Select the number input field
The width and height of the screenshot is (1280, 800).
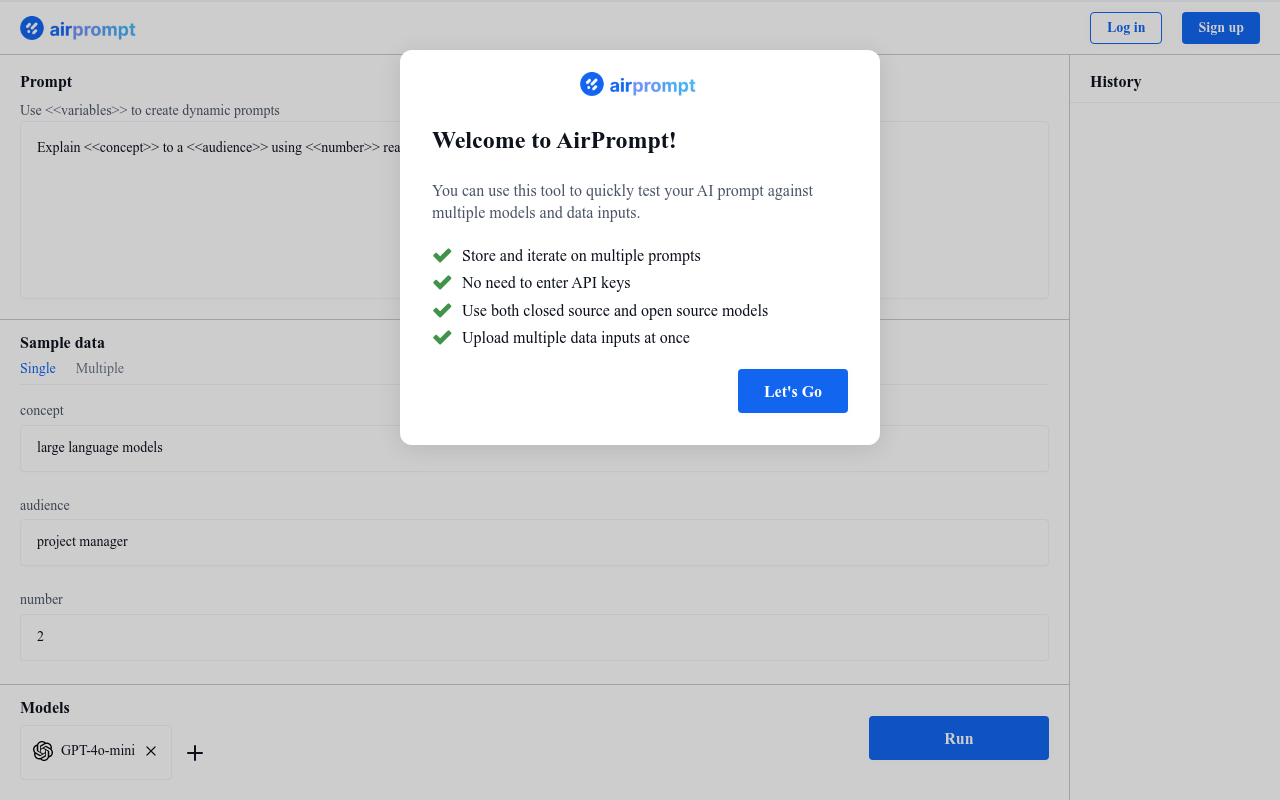(534, 637)
